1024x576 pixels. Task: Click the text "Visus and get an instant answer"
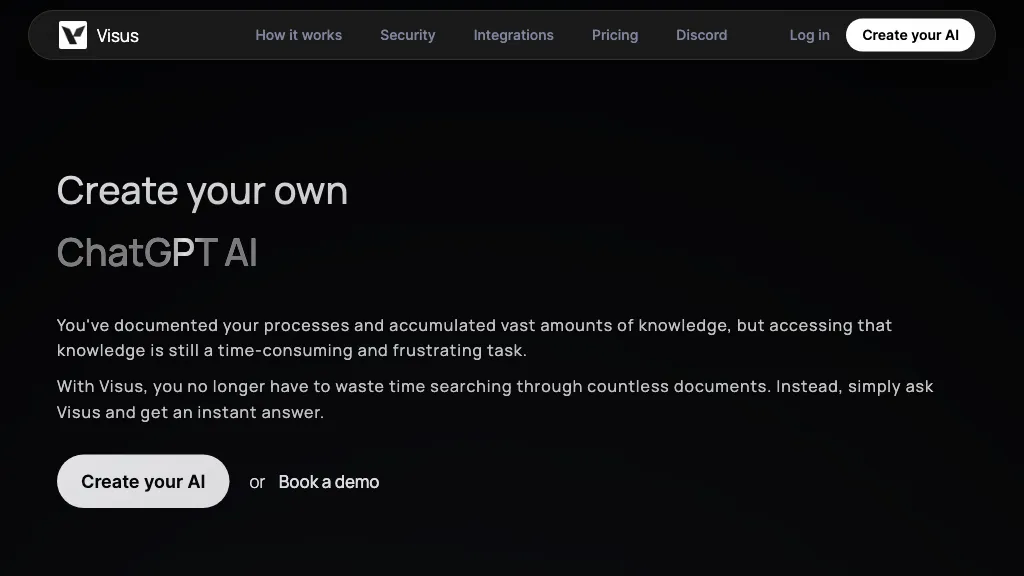[x=190, y=412]
